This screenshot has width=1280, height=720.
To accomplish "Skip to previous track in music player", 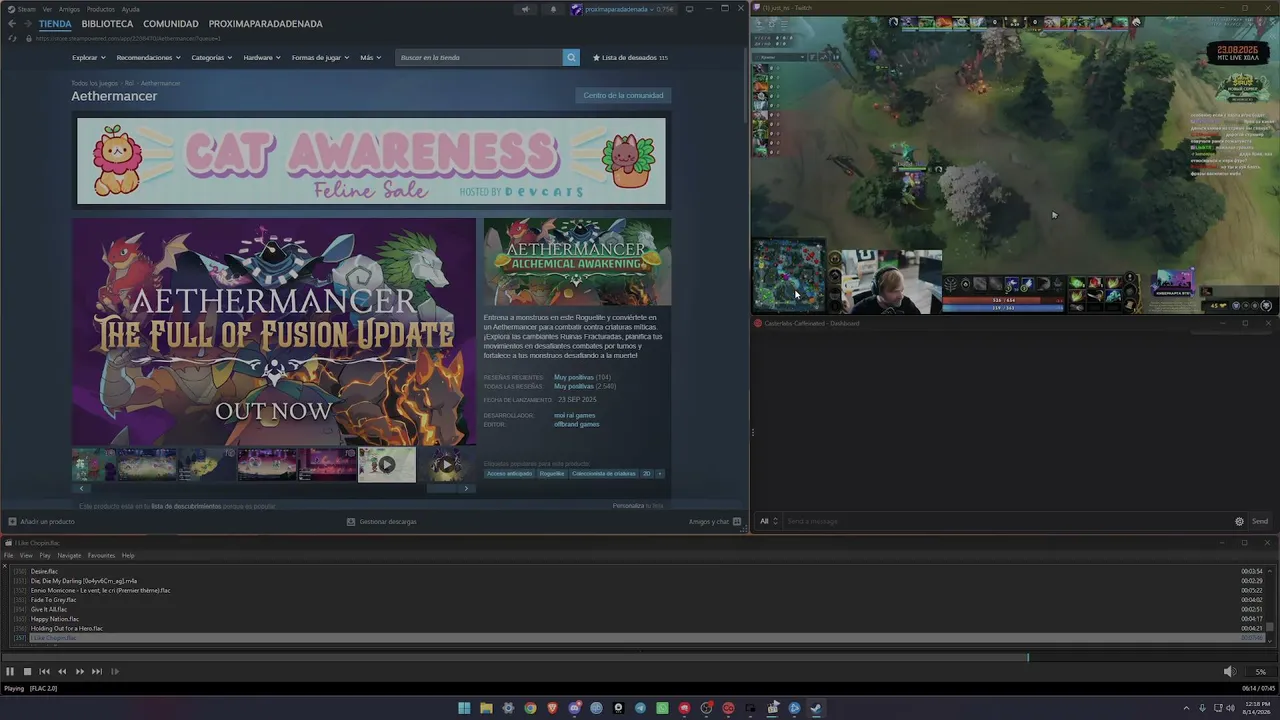I will pyautogui.click(x=44, y=672).
